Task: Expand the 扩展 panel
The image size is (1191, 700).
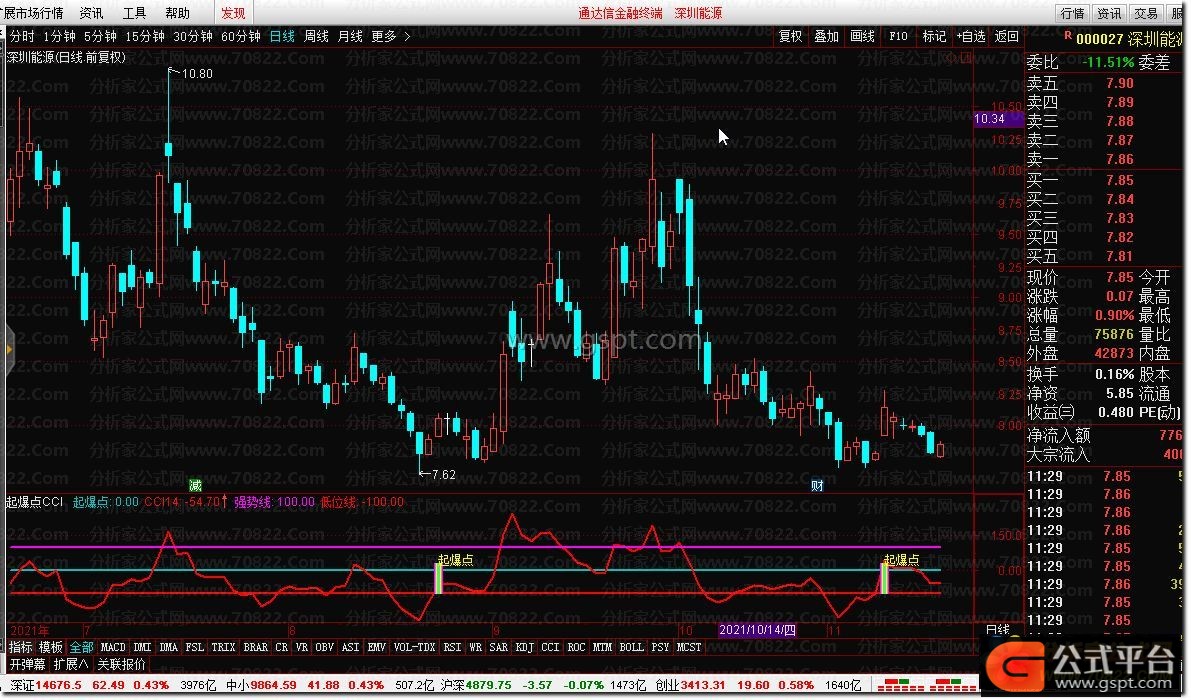Action: click(x=71, y=664)
